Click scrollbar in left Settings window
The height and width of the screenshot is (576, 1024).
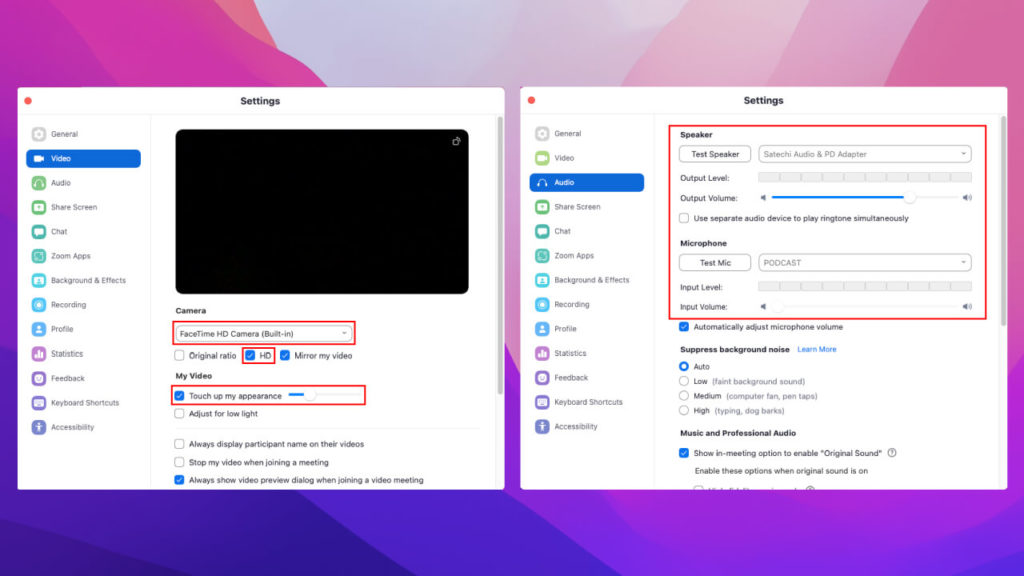pos(500,256)
